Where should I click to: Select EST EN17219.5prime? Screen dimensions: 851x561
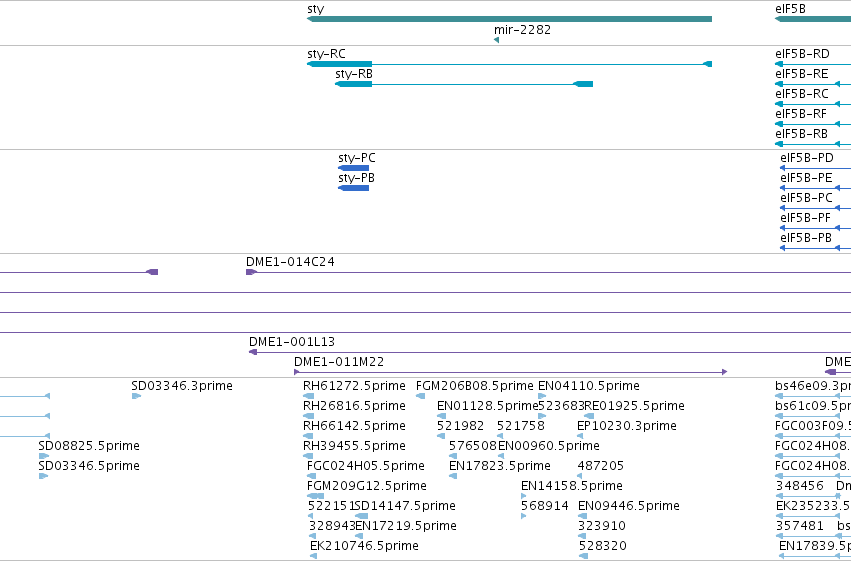pos(406,526)
